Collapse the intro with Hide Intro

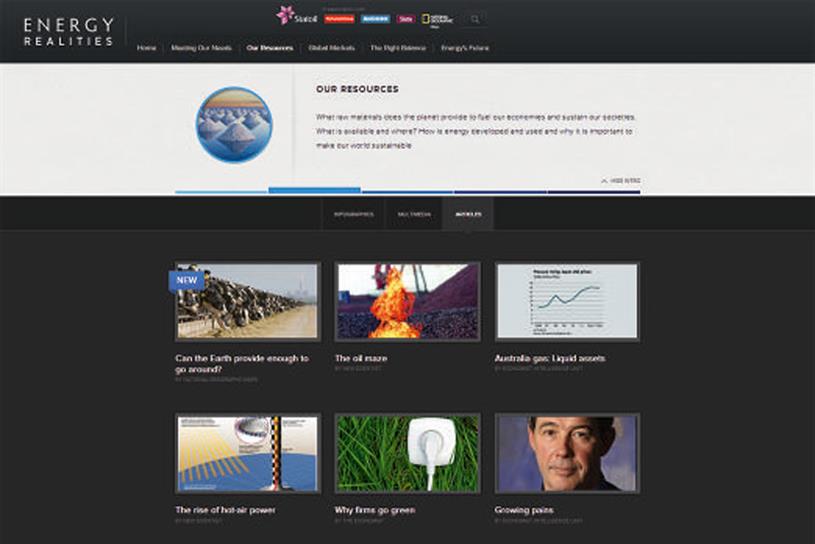click(x=621, y=181)
